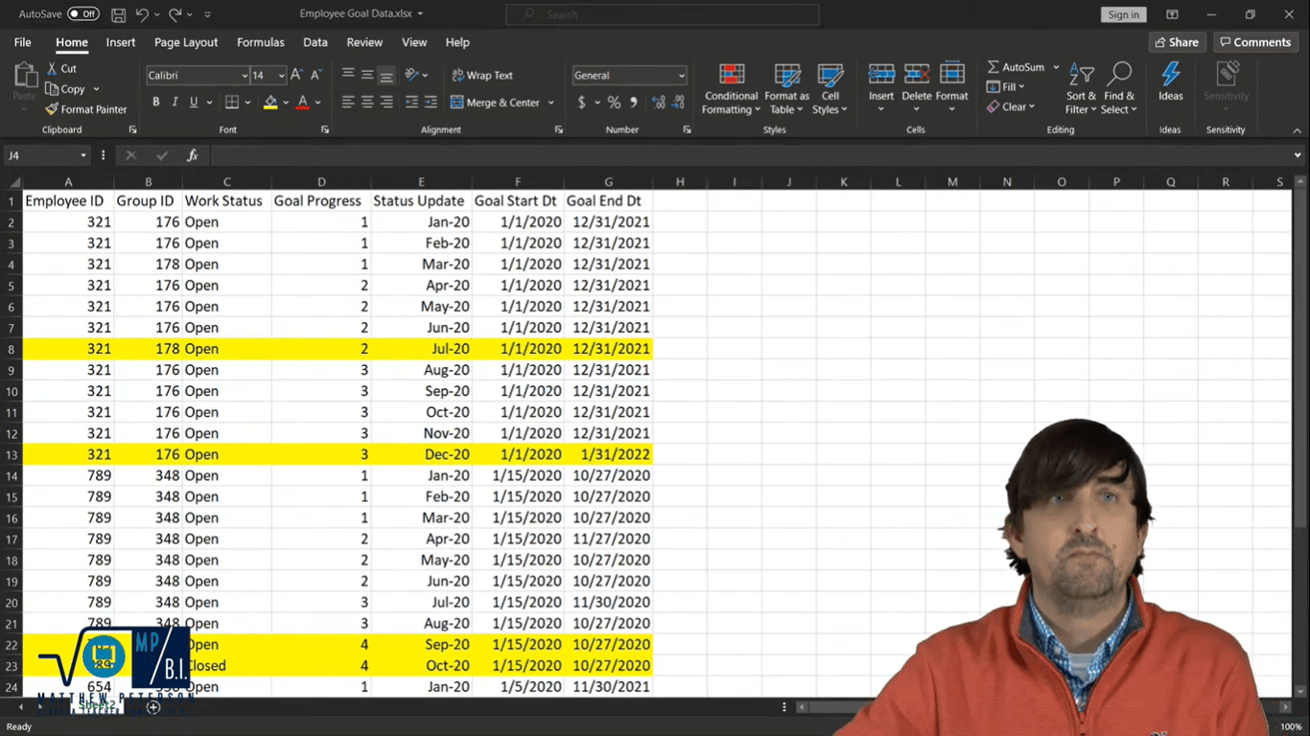Open the Data ribbon tab

pyautogui.click(x=315, y=42)
